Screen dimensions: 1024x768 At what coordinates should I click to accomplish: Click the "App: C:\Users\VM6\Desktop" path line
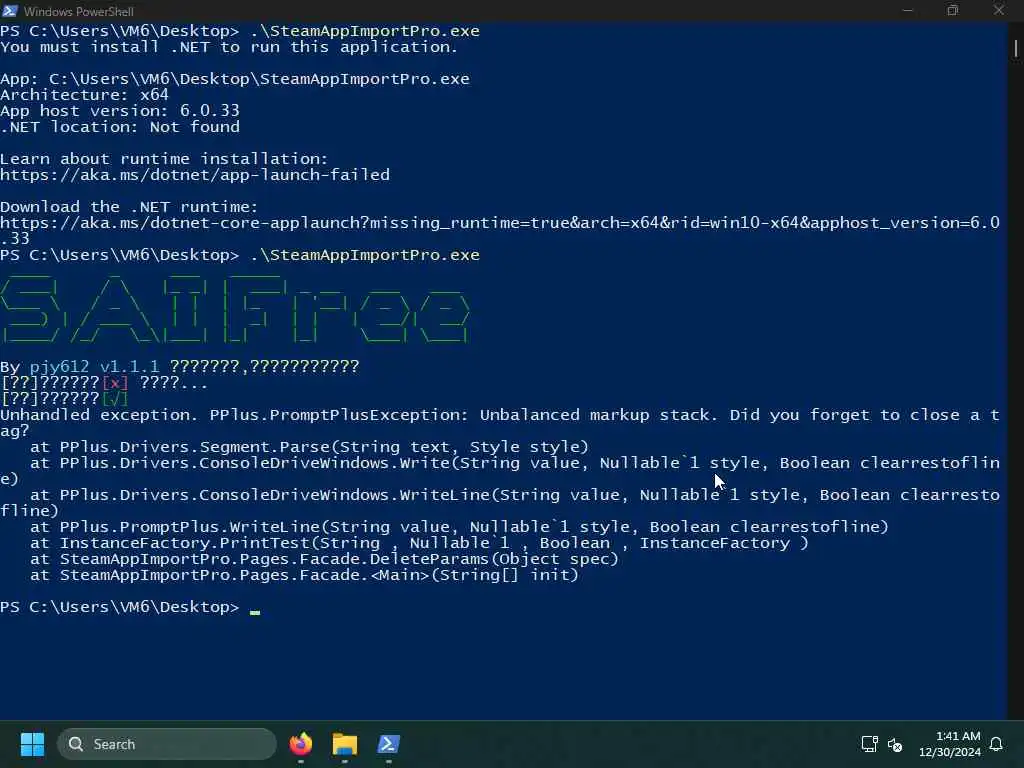tap(234, 79)
